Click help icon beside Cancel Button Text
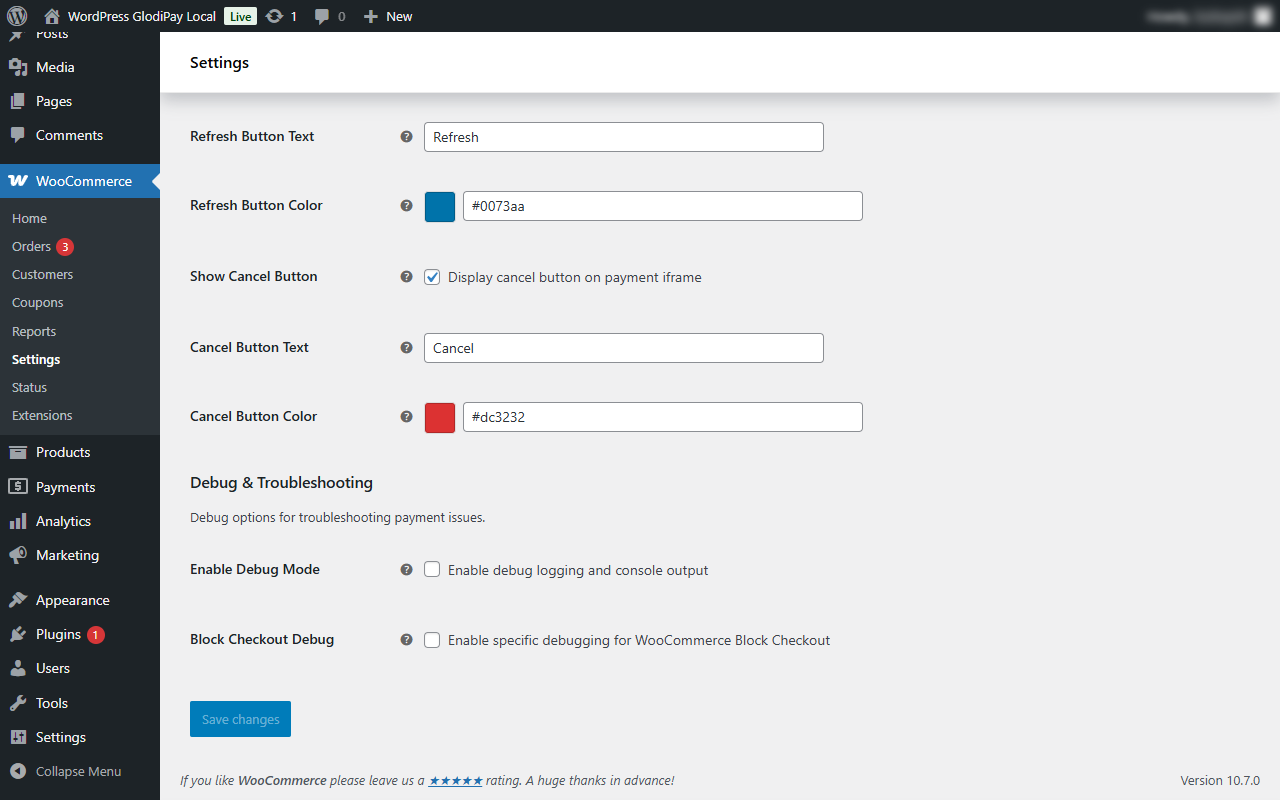 click(406, 348)
